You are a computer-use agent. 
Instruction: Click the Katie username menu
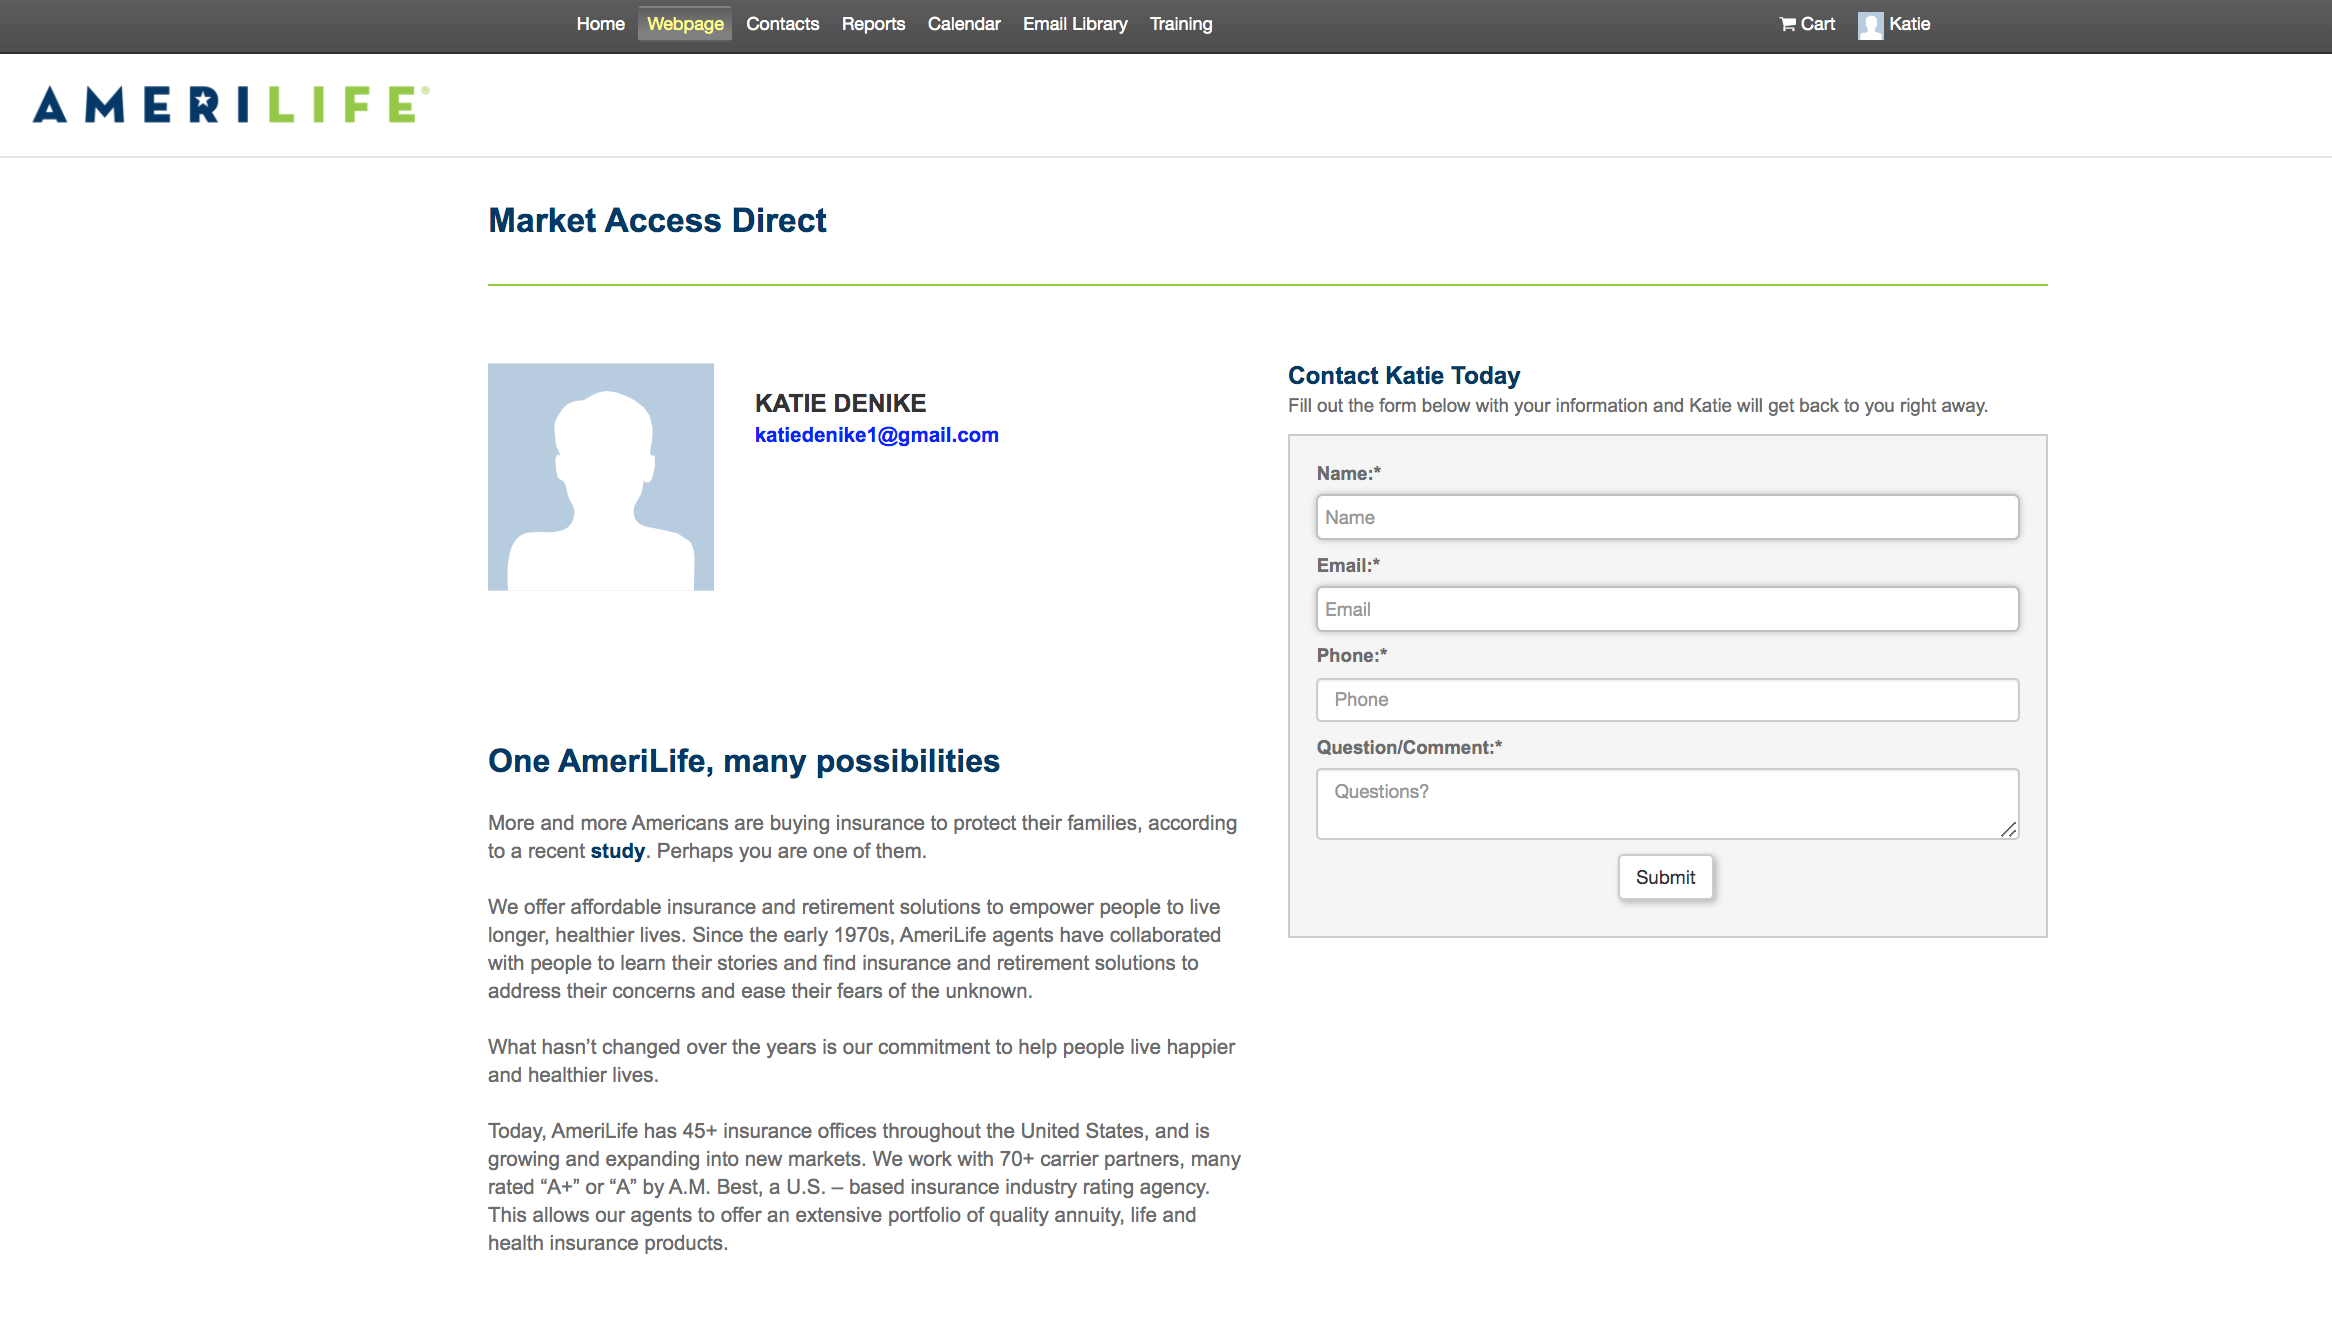1909,24
